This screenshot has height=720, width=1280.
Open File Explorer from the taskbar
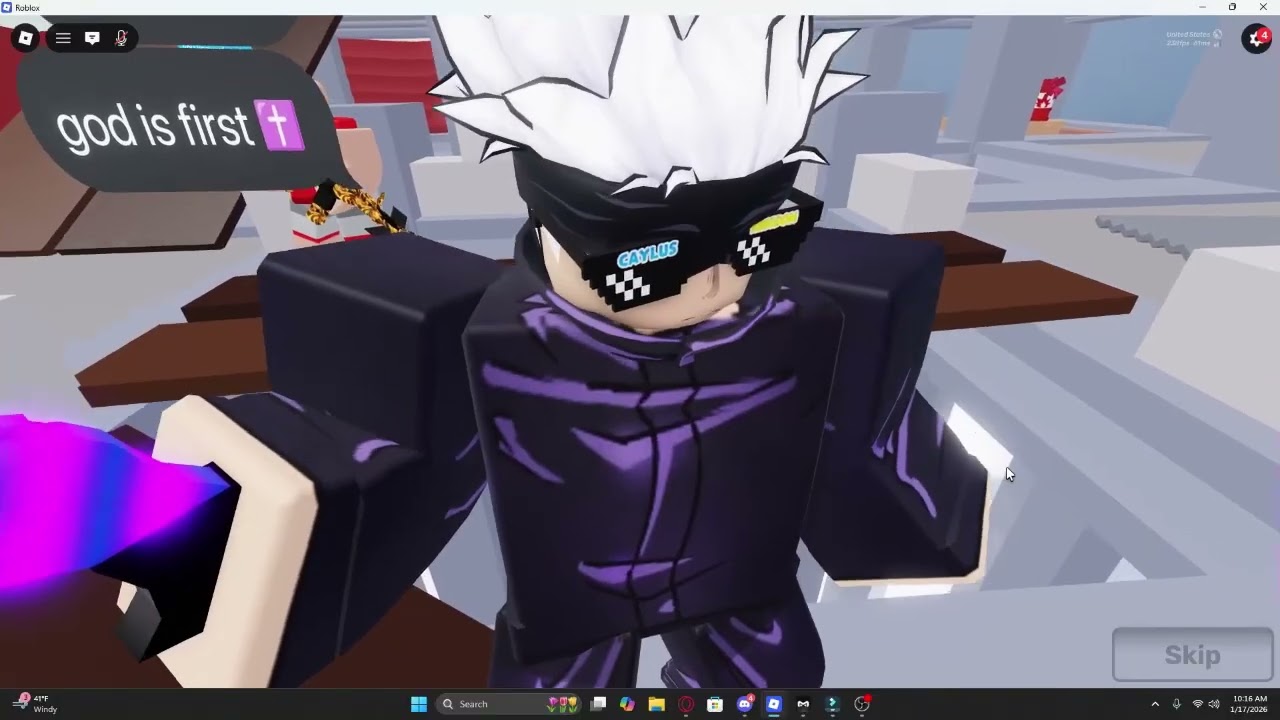click(657, 704)
